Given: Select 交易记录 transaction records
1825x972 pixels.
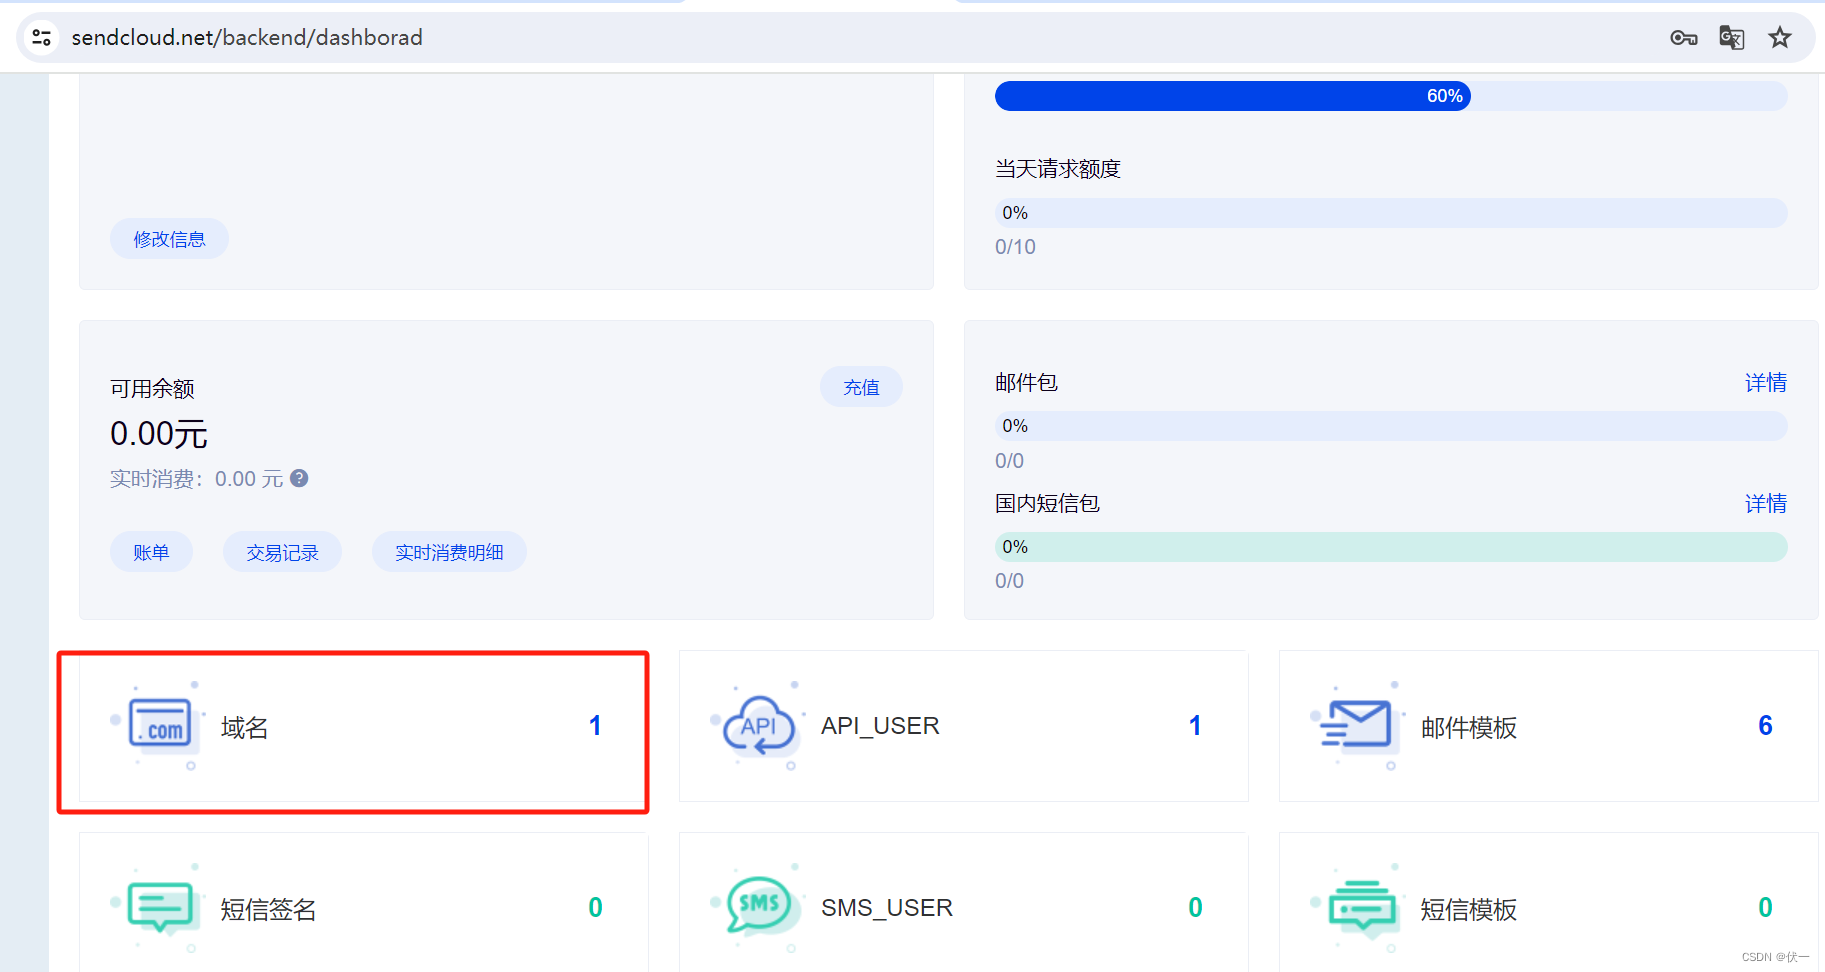Looking at the screenshot, I should [281, 551].
